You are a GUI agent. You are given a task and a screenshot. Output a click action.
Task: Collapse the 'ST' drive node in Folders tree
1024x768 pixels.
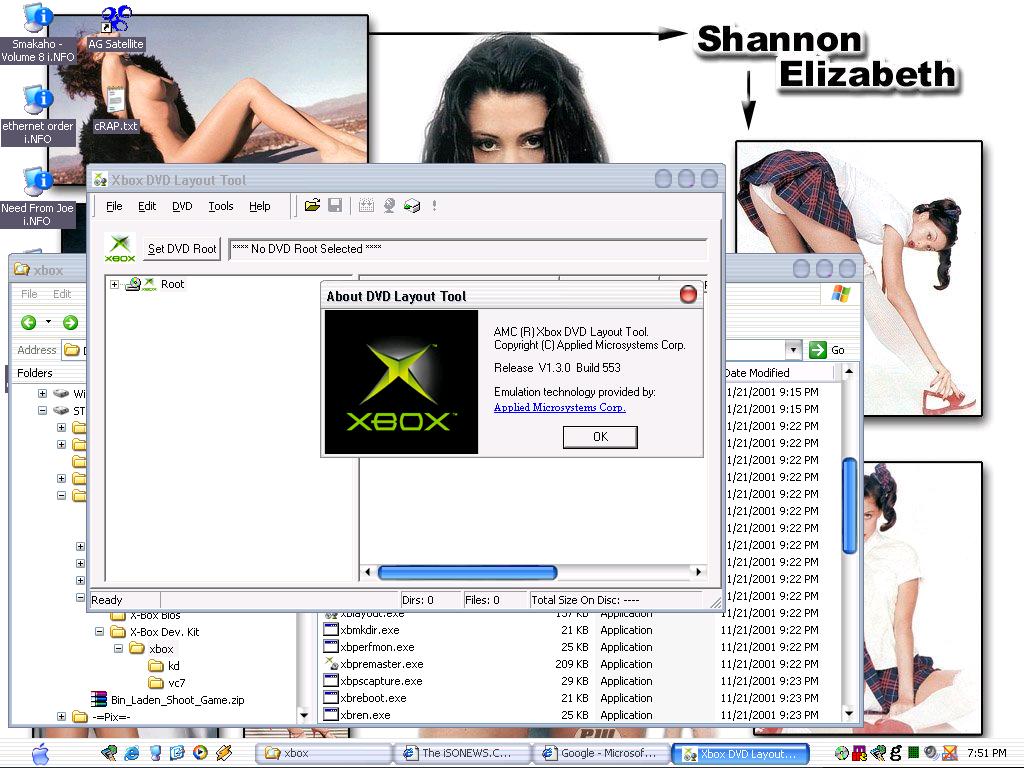pyautogui.click(x=42, y=410)
